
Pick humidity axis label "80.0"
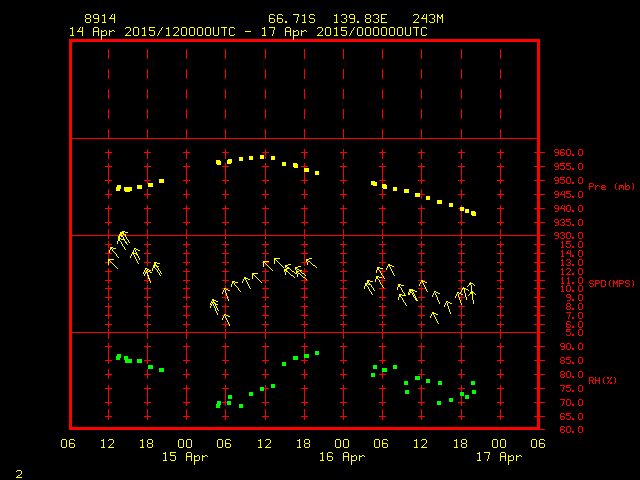click(x=571, y=374)
